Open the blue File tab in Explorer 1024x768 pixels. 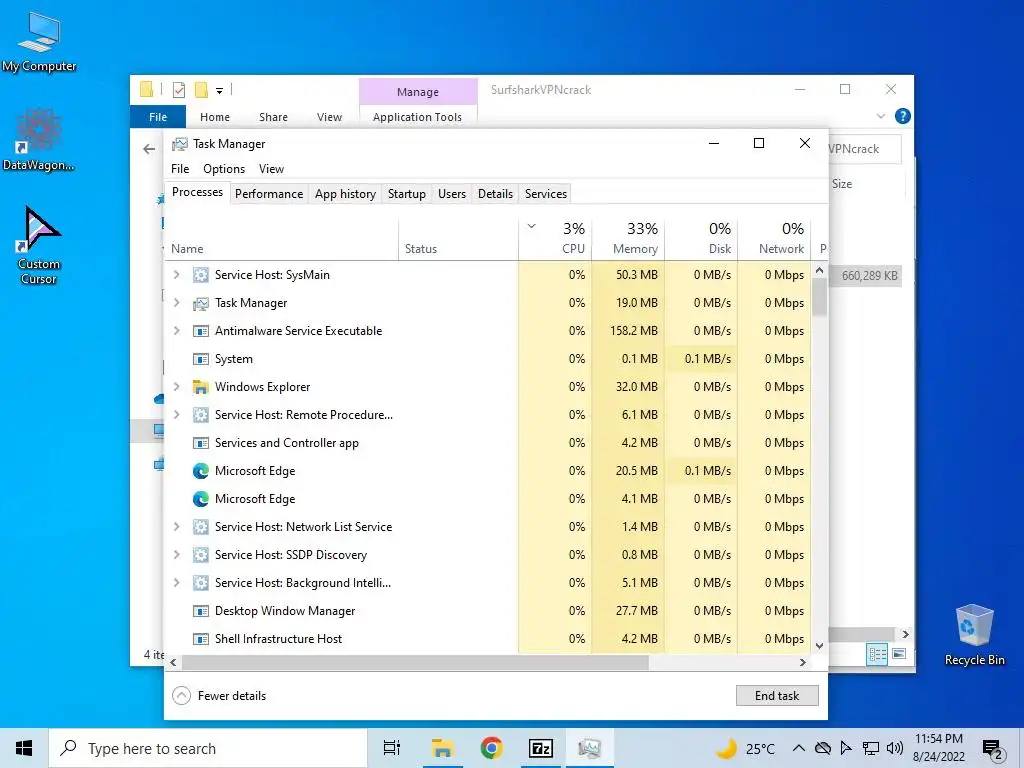tap(158, 117)
